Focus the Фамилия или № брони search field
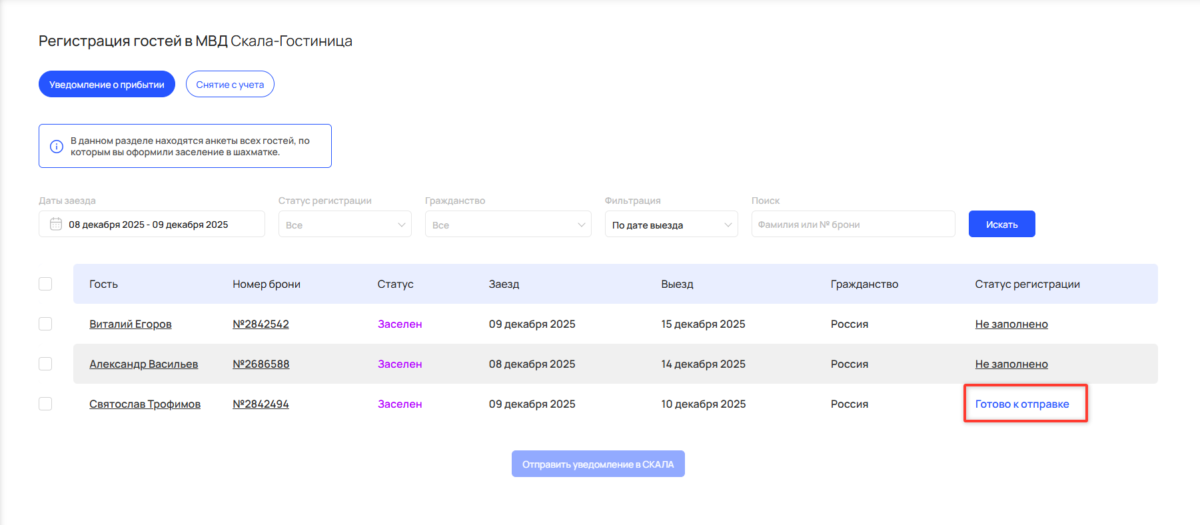 tap(853, 225)
